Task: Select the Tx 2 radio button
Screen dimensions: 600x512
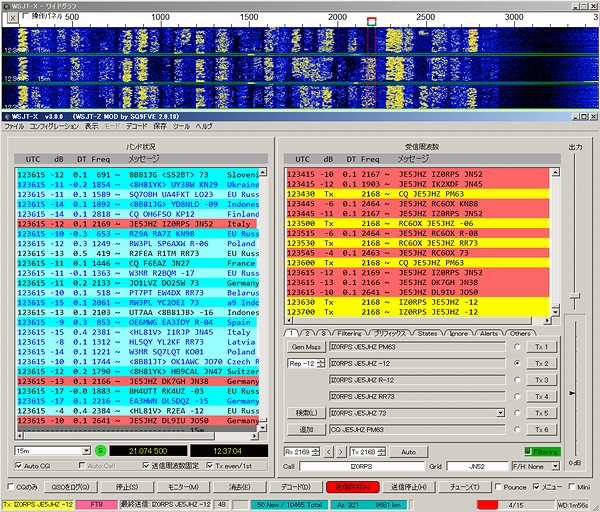Action: pos(517,363)
